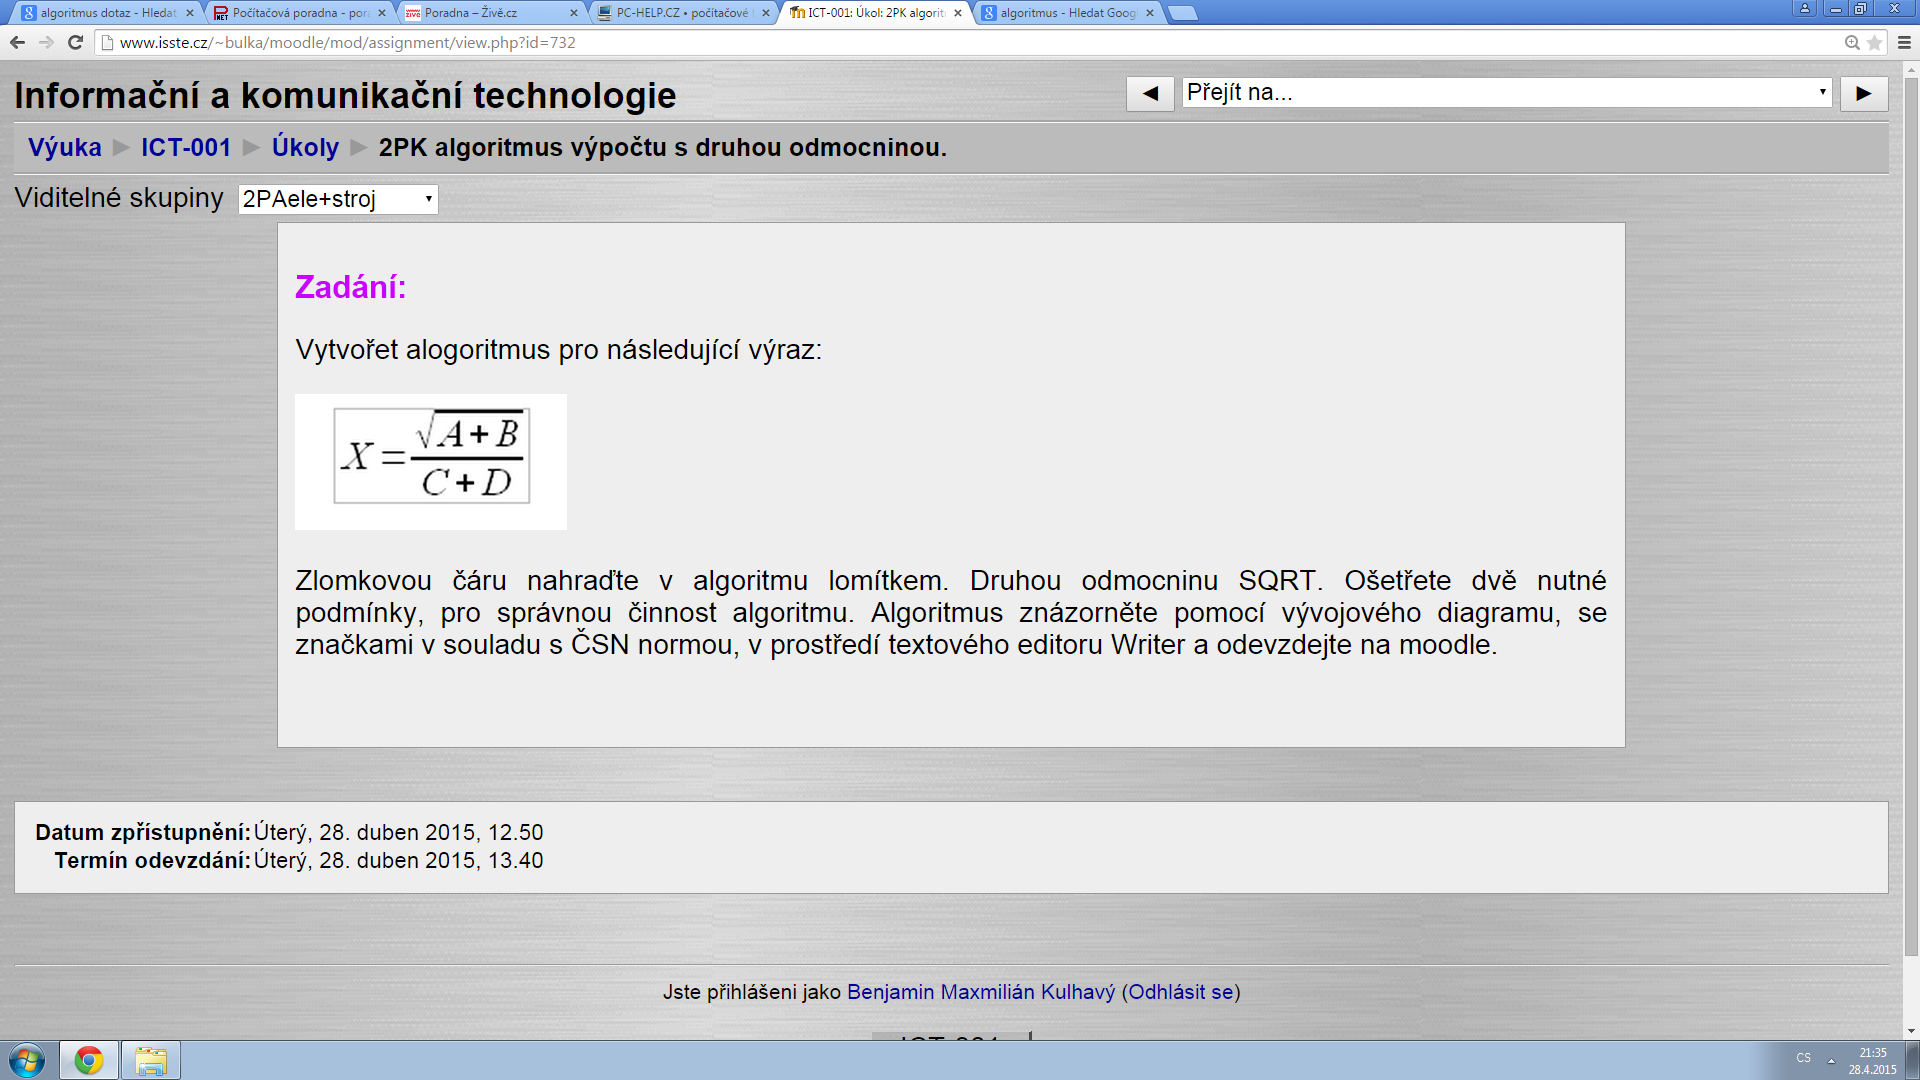The image size is (1920, 1080).
Task: Open Windows Start button
Action: click(27, 1060)
